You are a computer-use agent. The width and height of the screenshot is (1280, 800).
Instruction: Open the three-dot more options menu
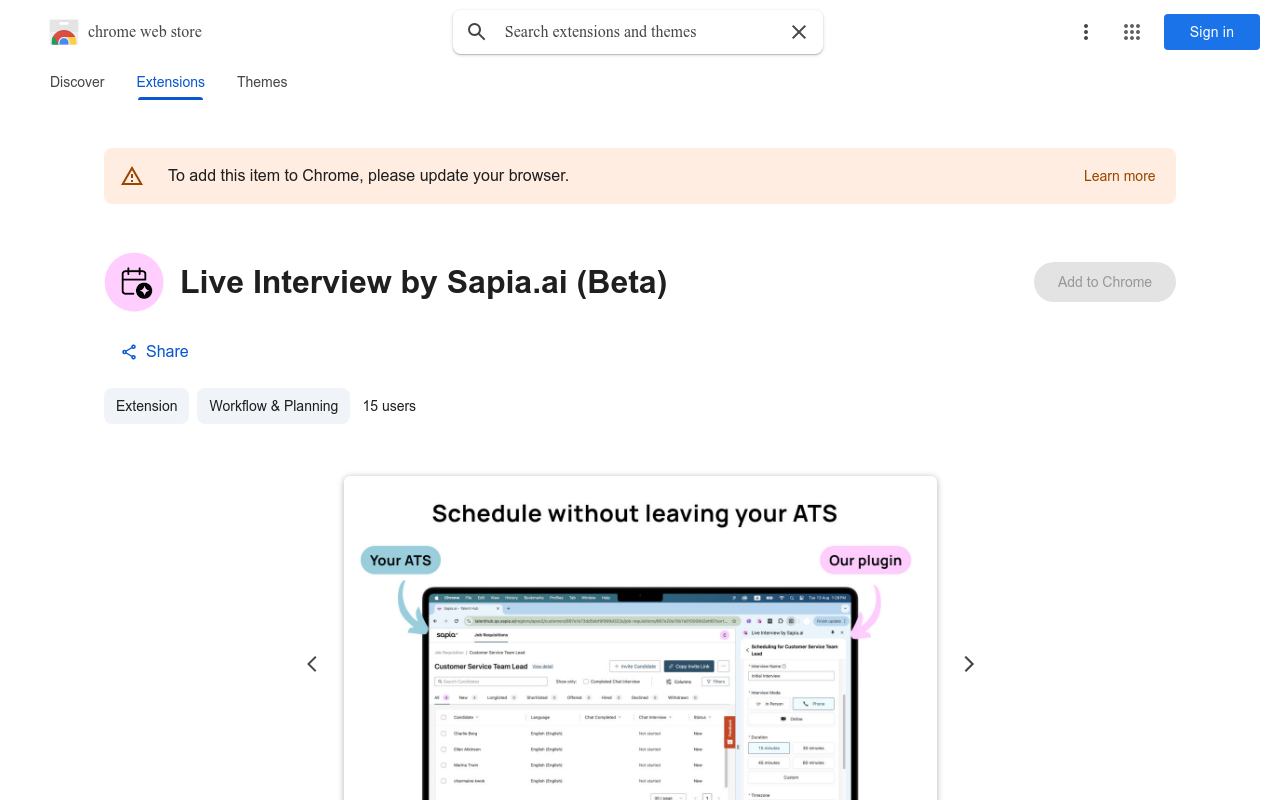1086,32
